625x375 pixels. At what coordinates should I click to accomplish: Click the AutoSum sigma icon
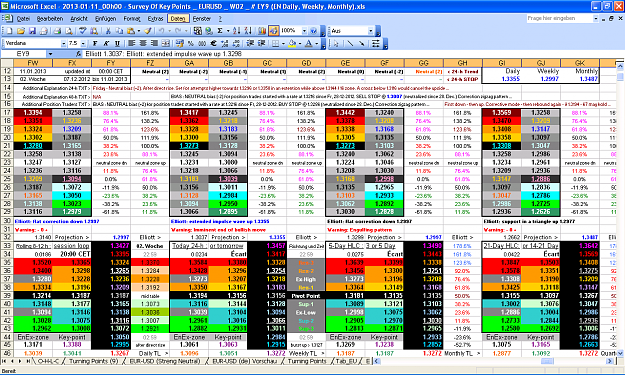point(220,31)
